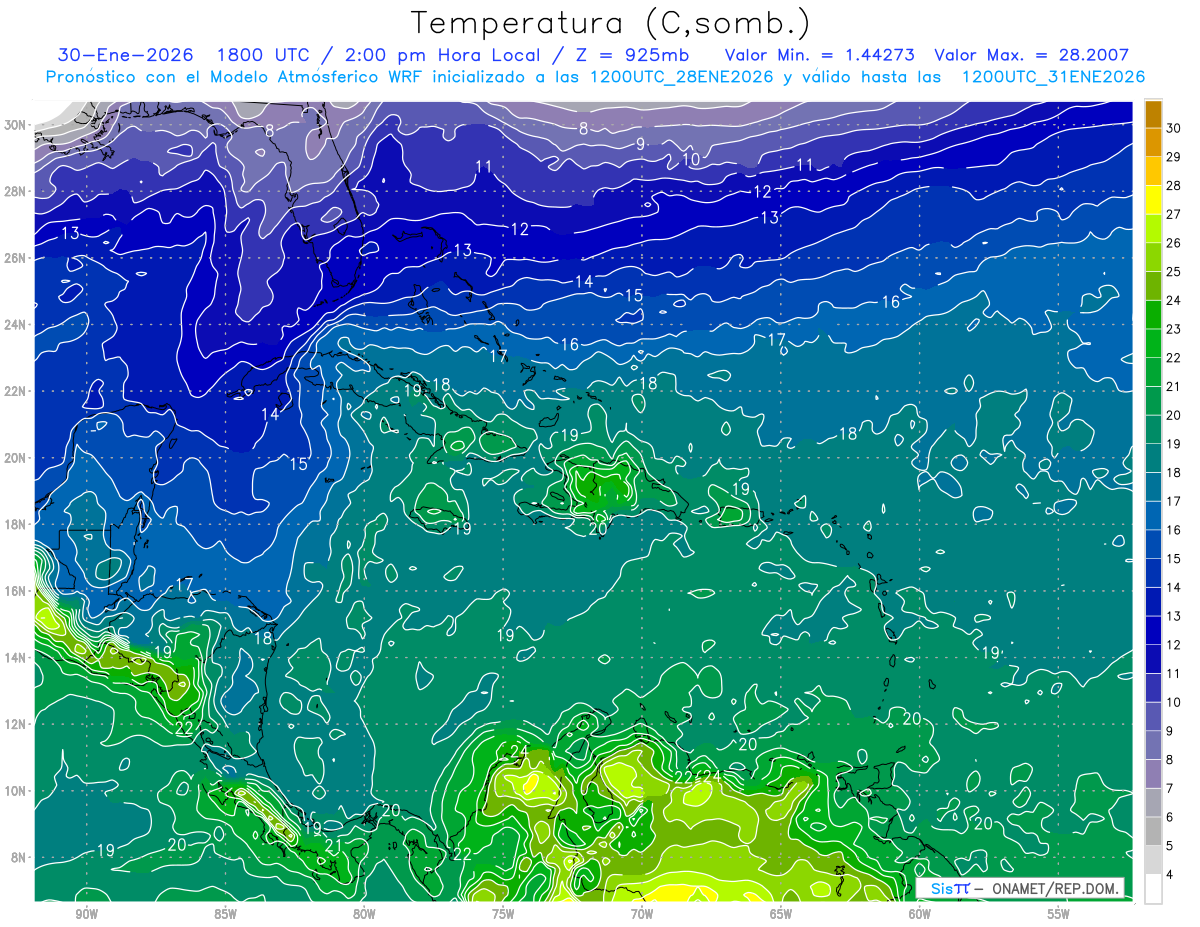Click the orange-brown swatch beside 30 in legend
The image size is (1200, 927).
click(1153, 114)
